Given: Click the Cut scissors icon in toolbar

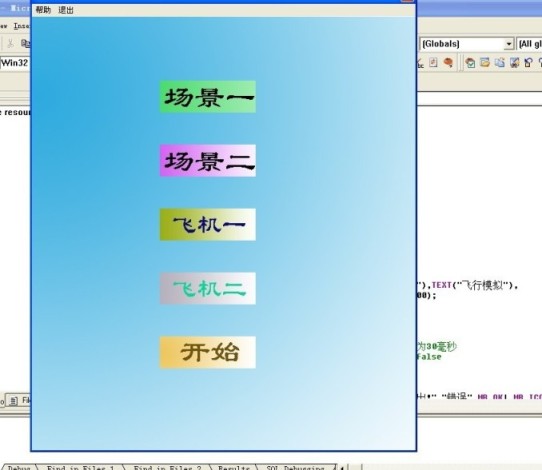Looking at the screenshot, I should point(10,43).
